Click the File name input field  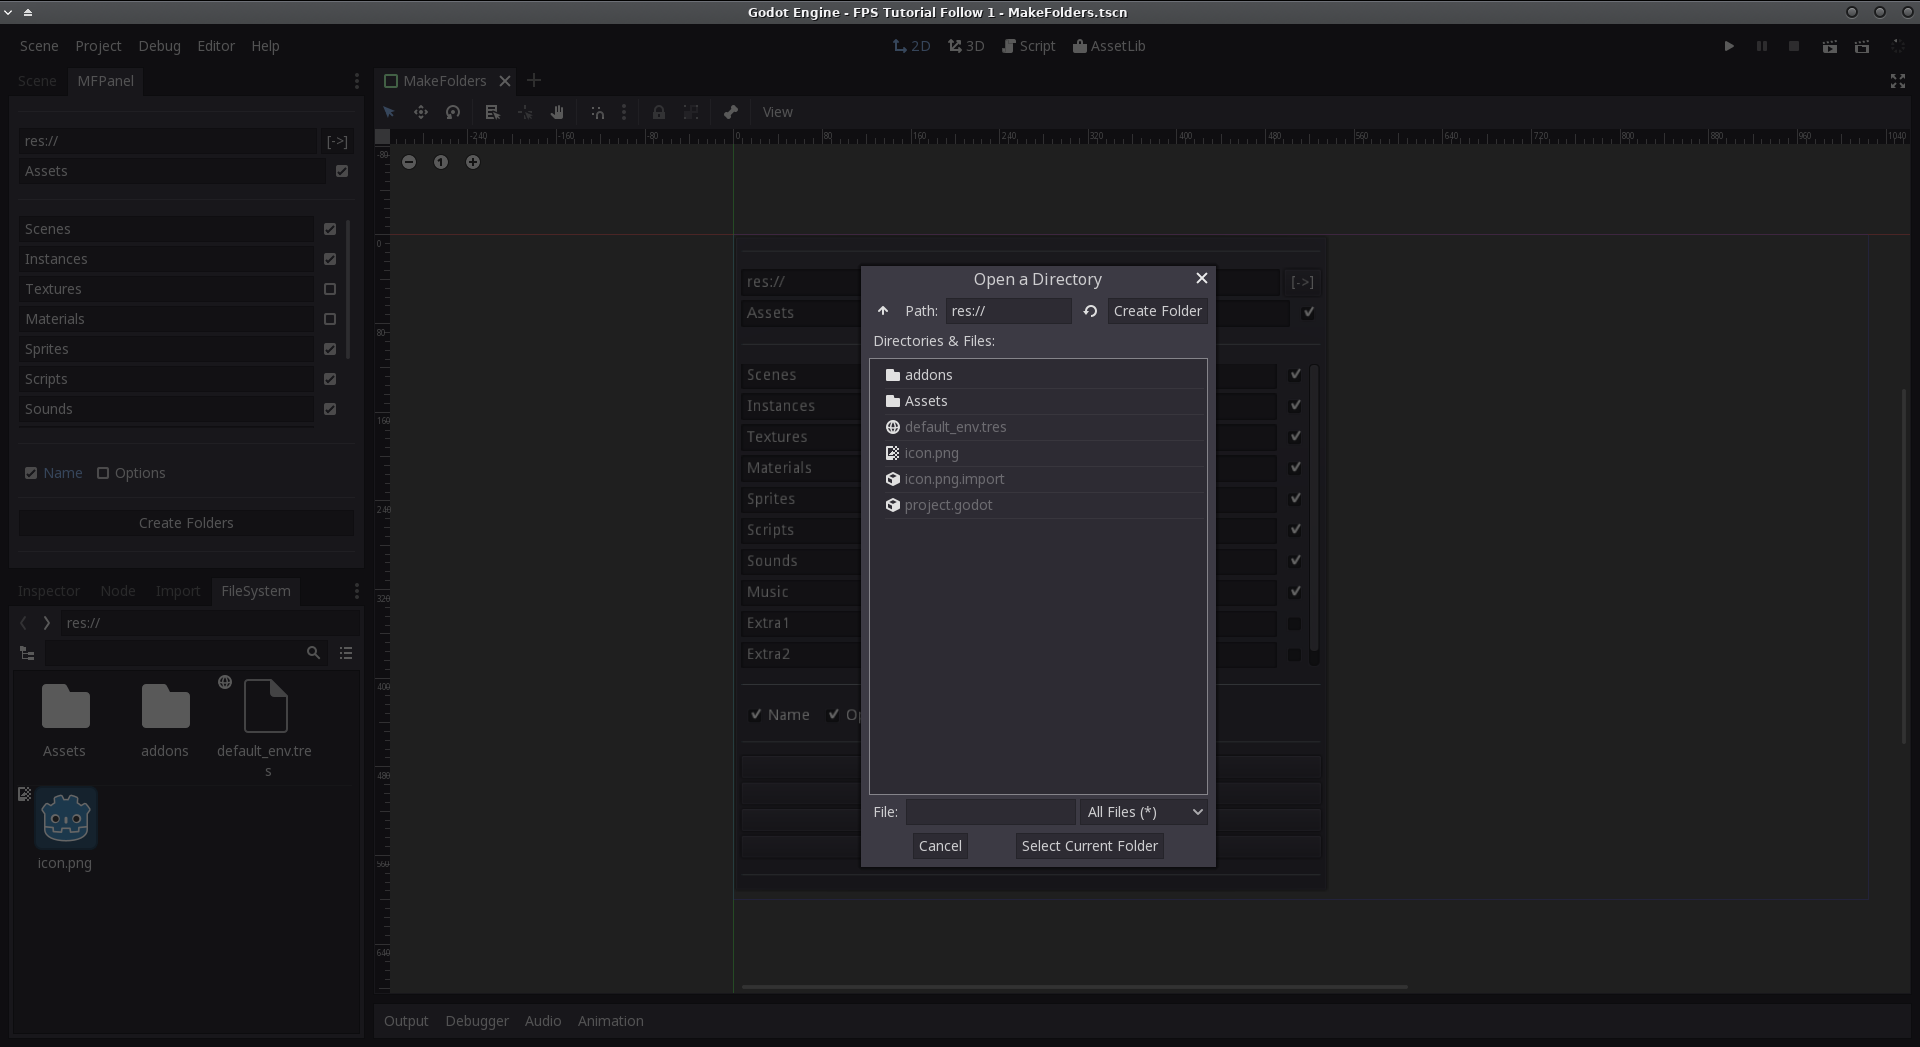990,812
